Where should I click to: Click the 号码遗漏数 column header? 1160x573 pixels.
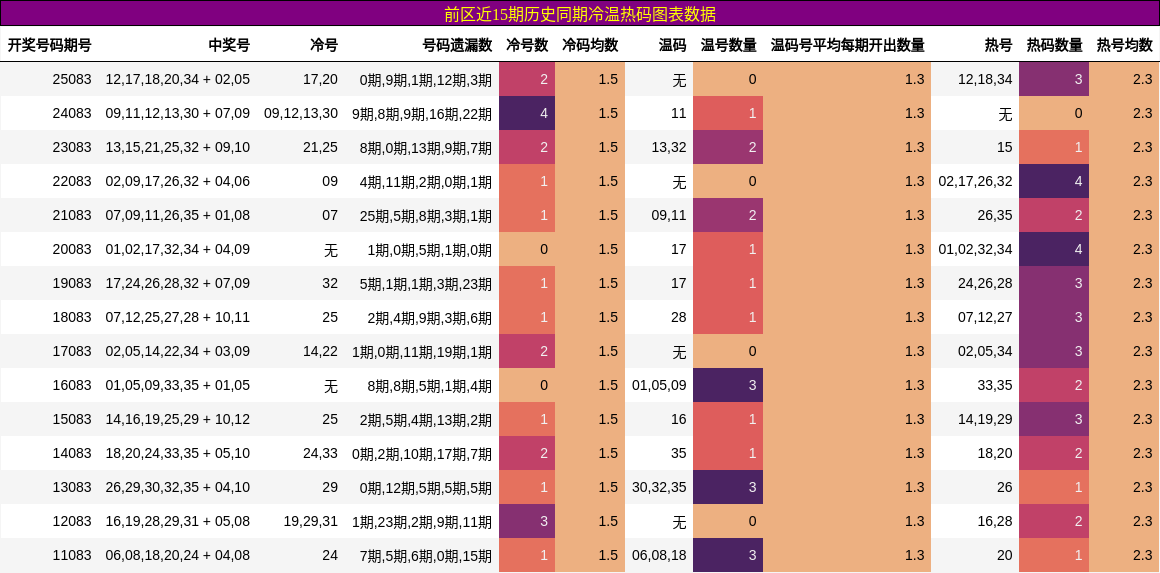tap(457, 45)
